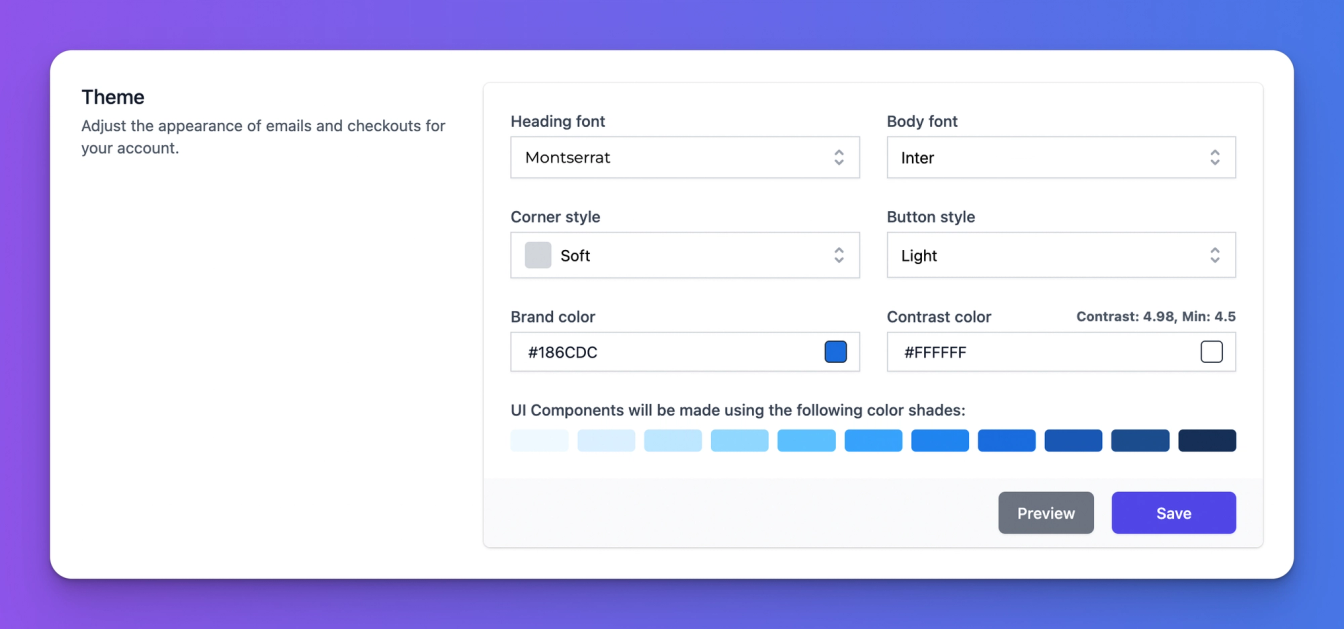Select the lightest blue shade swatch
Image resolution: width=1344 pixels, height=629 pixels.
click(540, 441)
